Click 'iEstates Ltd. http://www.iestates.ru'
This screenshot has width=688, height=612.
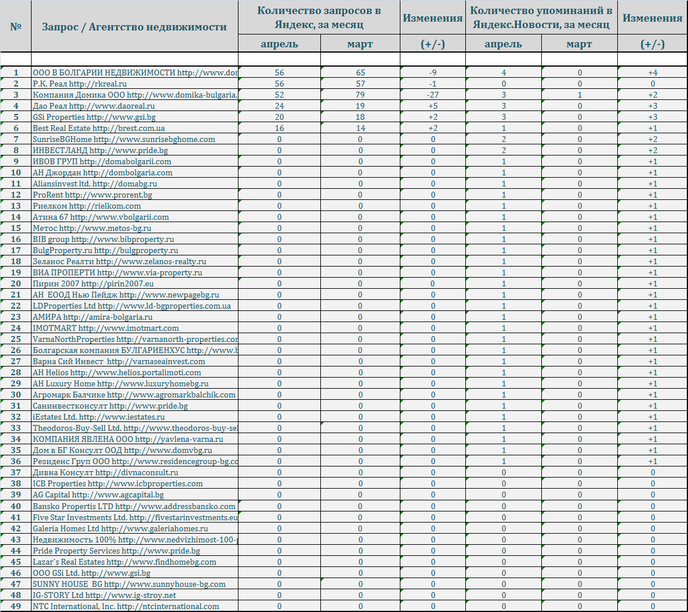(135, 417)
